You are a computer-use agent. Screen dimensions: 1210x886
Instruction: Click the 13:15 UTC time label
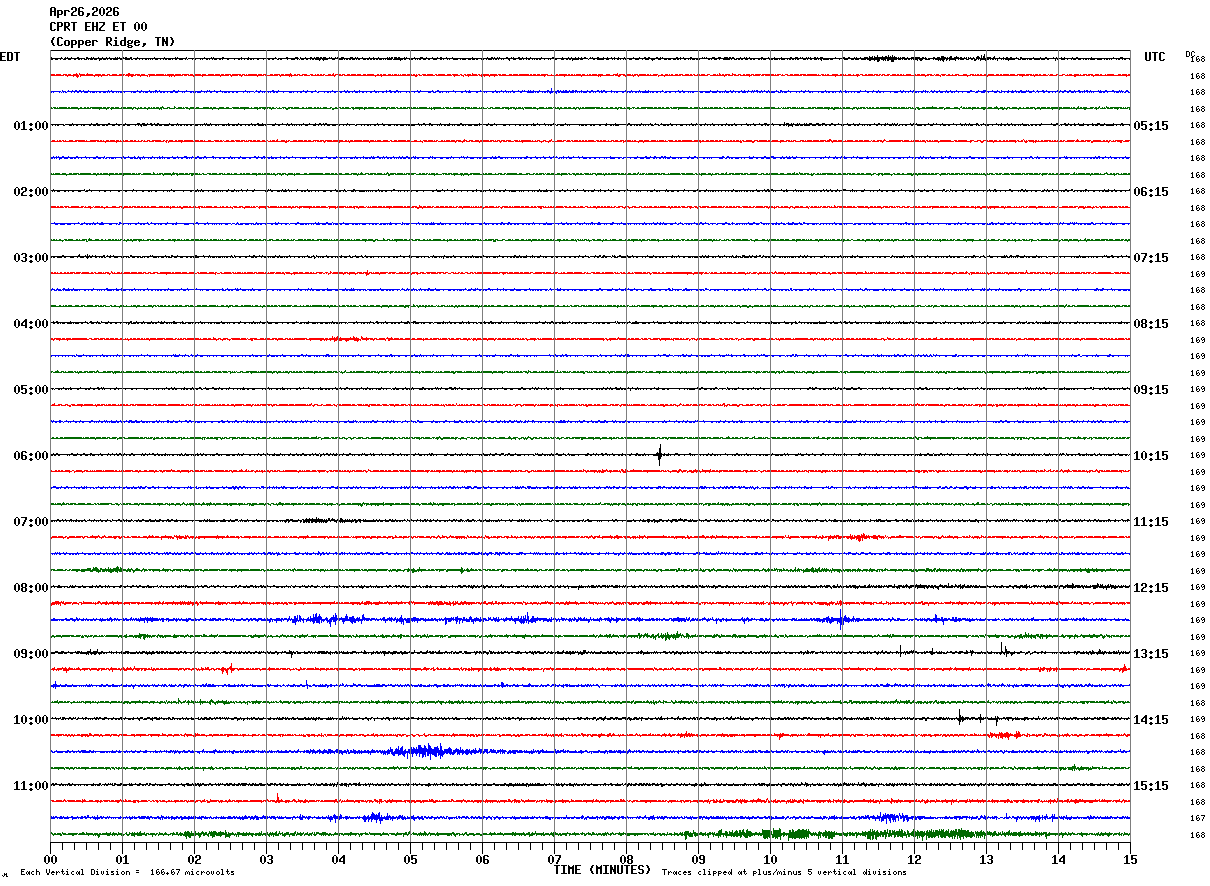pos(1151,654)
